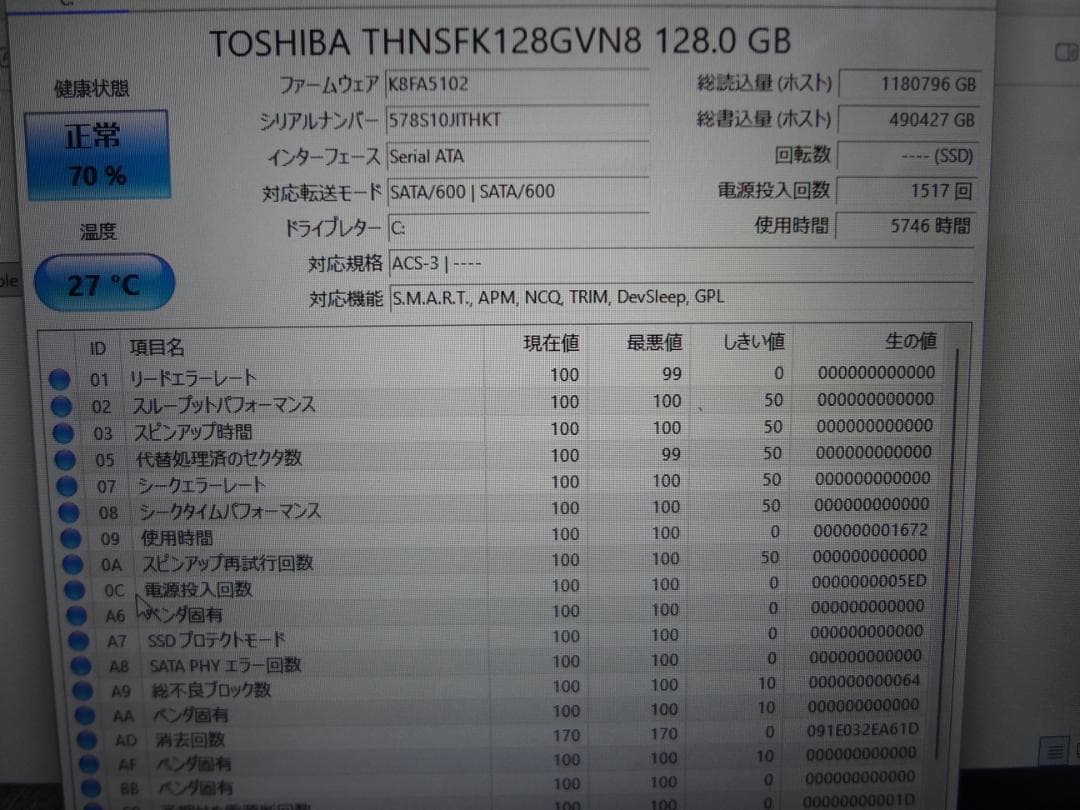Click the status dot for ID A9 row
This screenshot has width=1080, height=810.
click(83, 691)
